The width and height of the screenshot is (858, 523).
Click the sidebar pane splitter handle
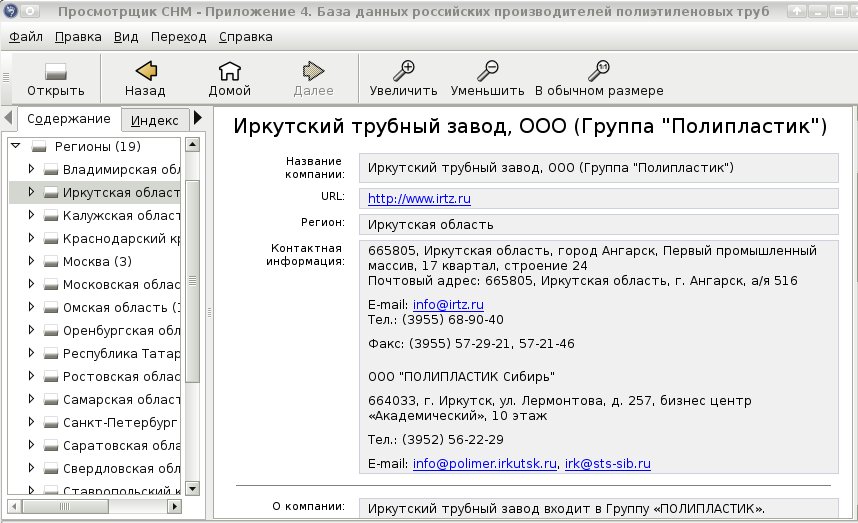click(x=210, y=313)
